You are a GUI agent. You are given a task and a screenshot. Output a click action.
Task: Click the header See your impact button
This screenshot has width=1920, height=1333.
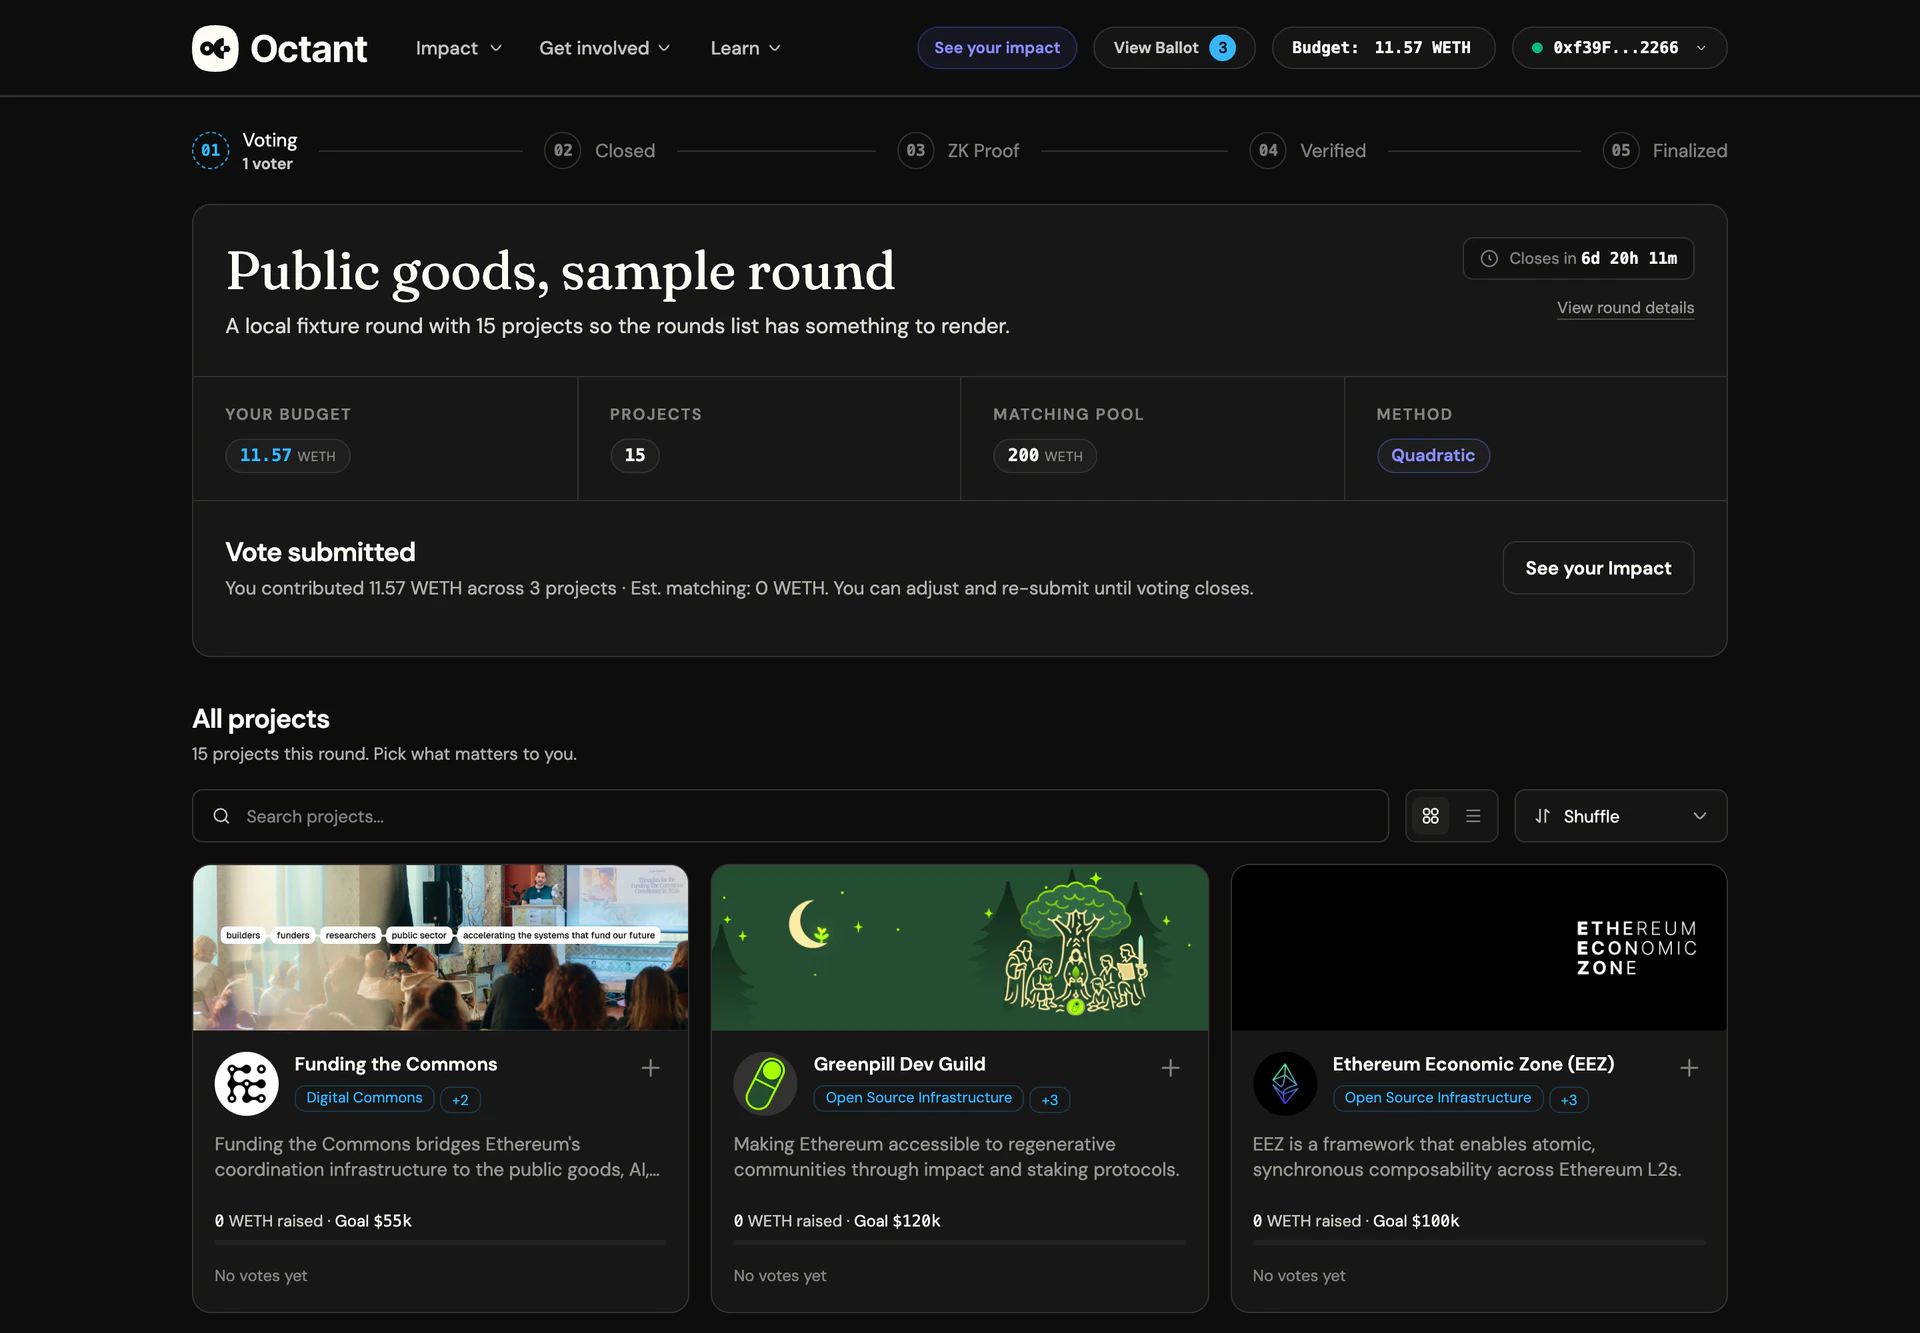(x=997, y=48)
